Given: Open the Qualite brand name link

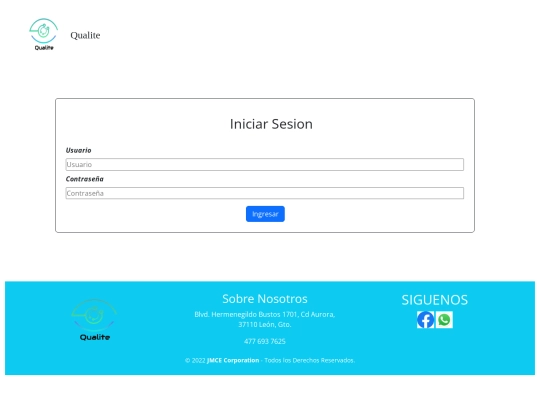Looking at the screenshot, I should (x=85, y=35).
